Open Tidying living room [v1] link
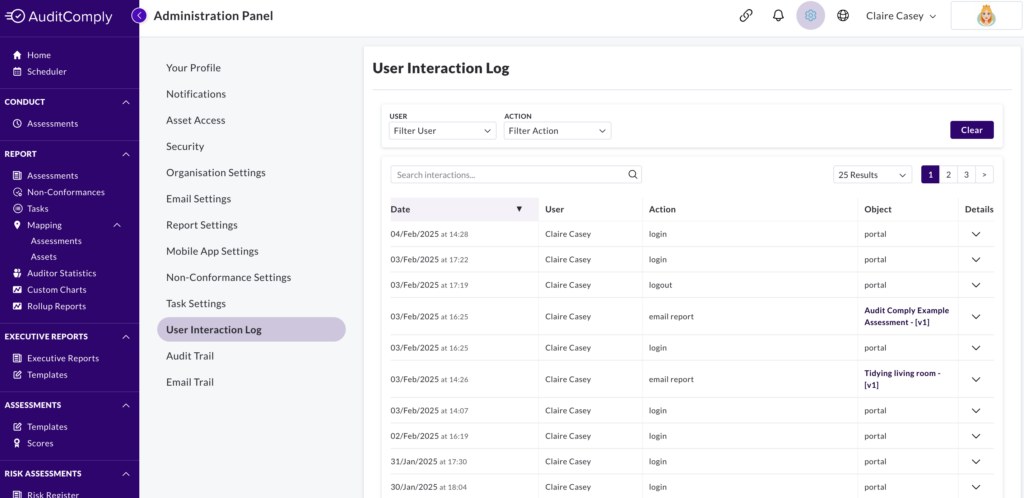This screenshot has width=1024, height=498. pos(902,379)
